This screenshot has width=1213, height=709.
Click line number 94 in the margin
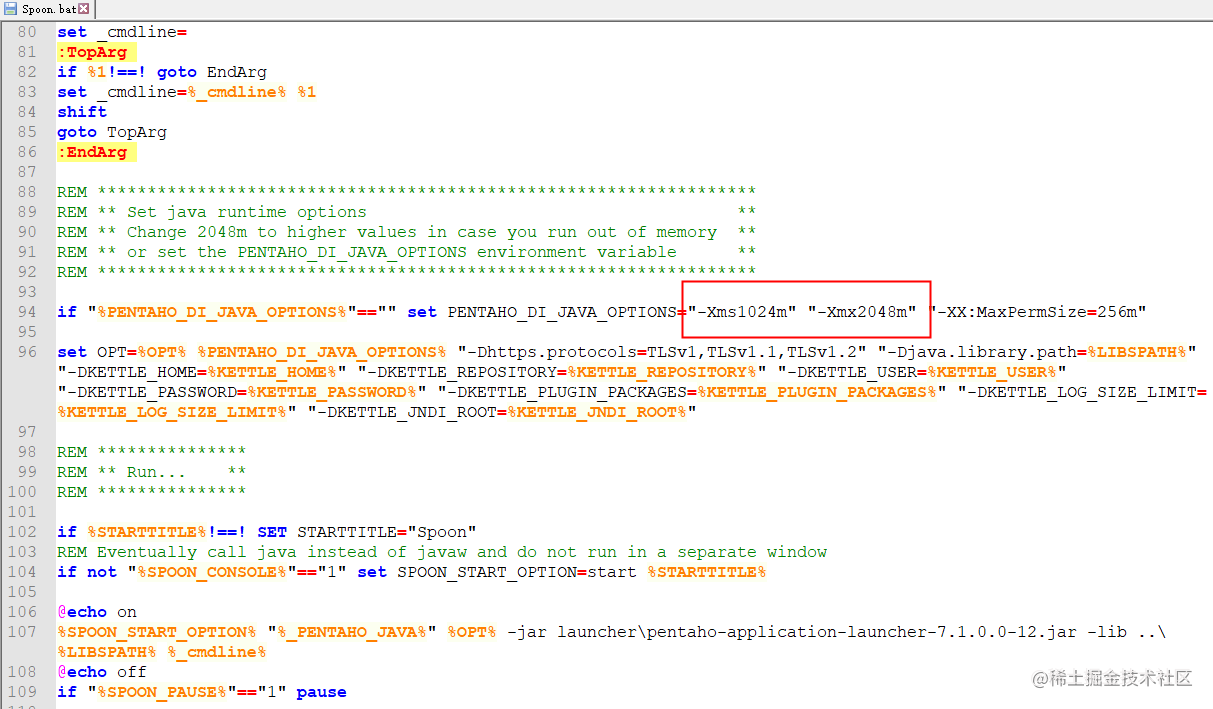coord(26,311)
